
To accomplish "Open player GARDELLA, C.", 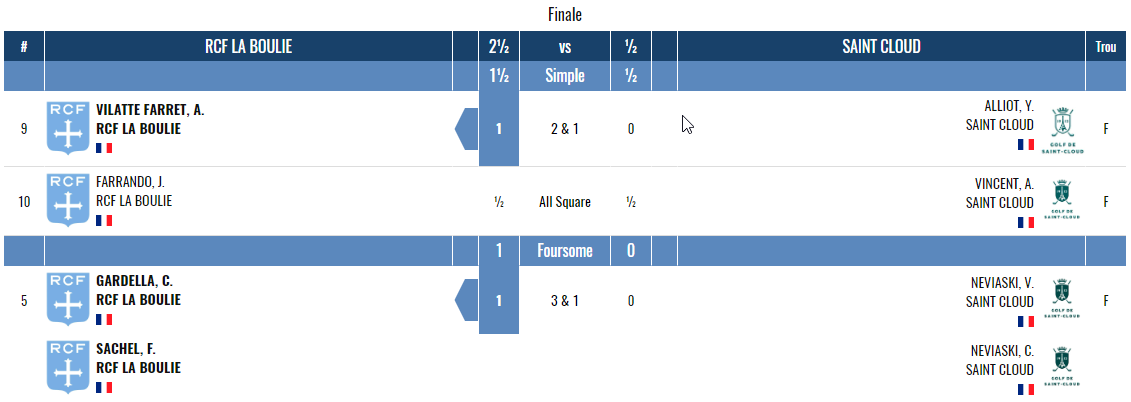I will click(x=134, y=281).
